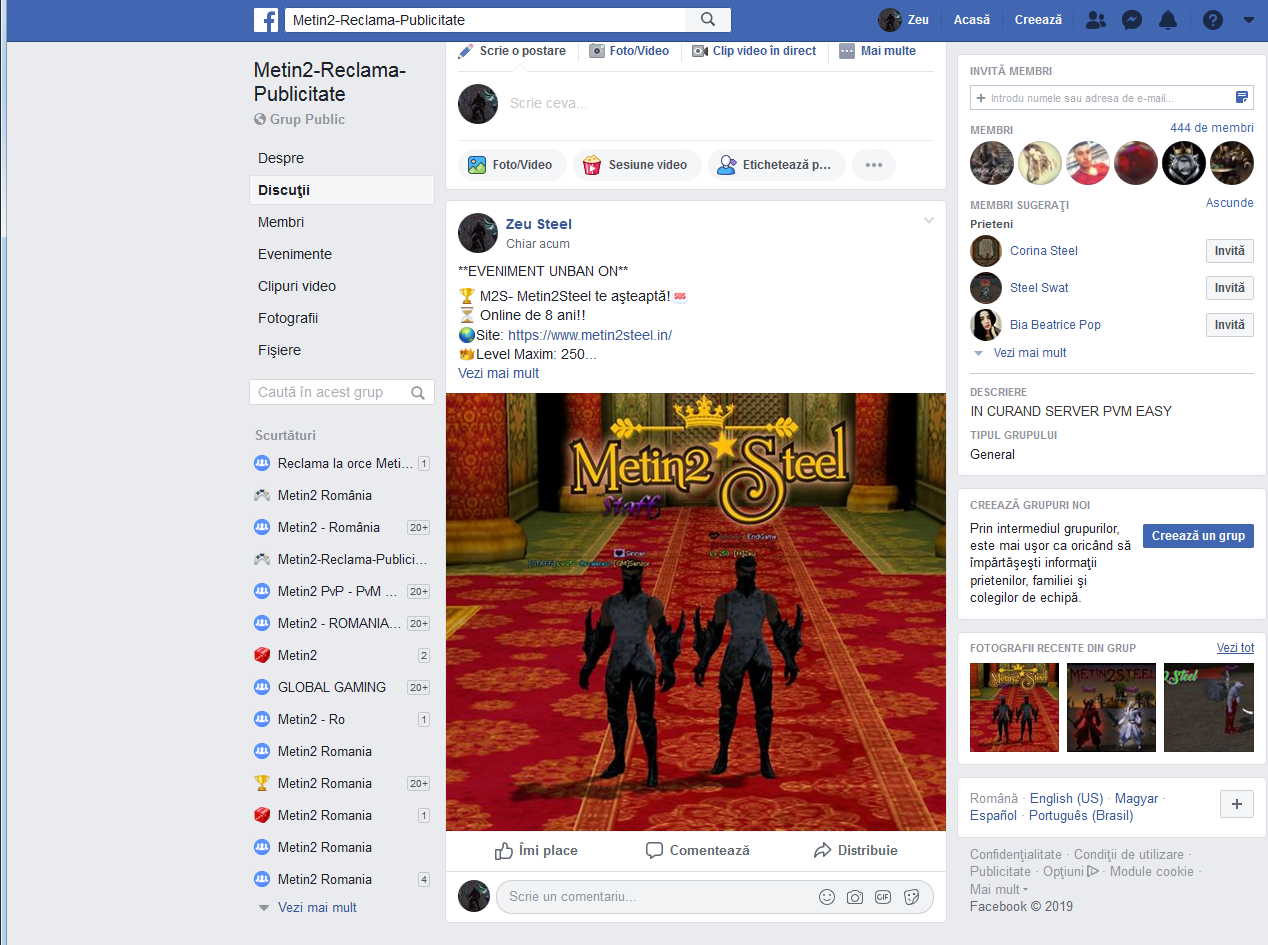Click the emoji smiley icon in comment box
This screenshot has height=945, width=1268.
pyautogui.click(x=827, y=897)
